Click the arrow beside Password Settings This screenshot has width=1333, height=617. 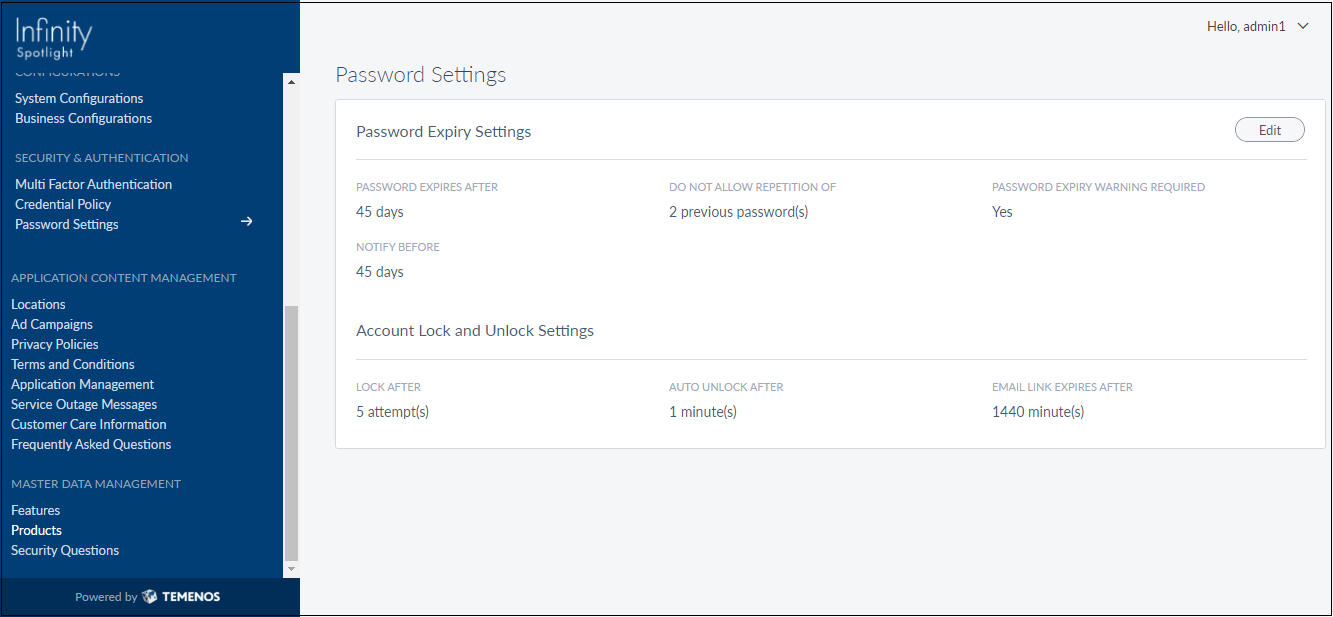247,222
